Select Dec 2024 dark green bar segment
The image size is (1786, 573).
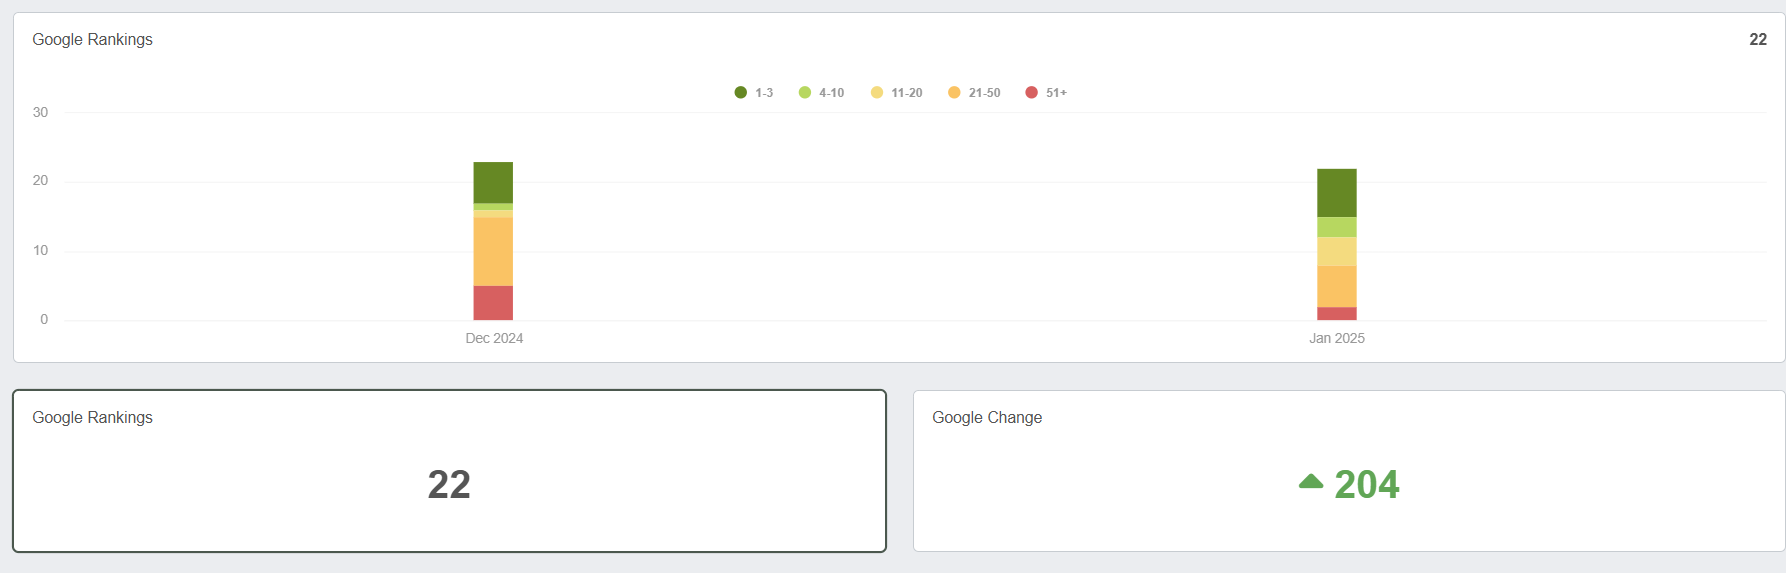(x=493, y=183)
